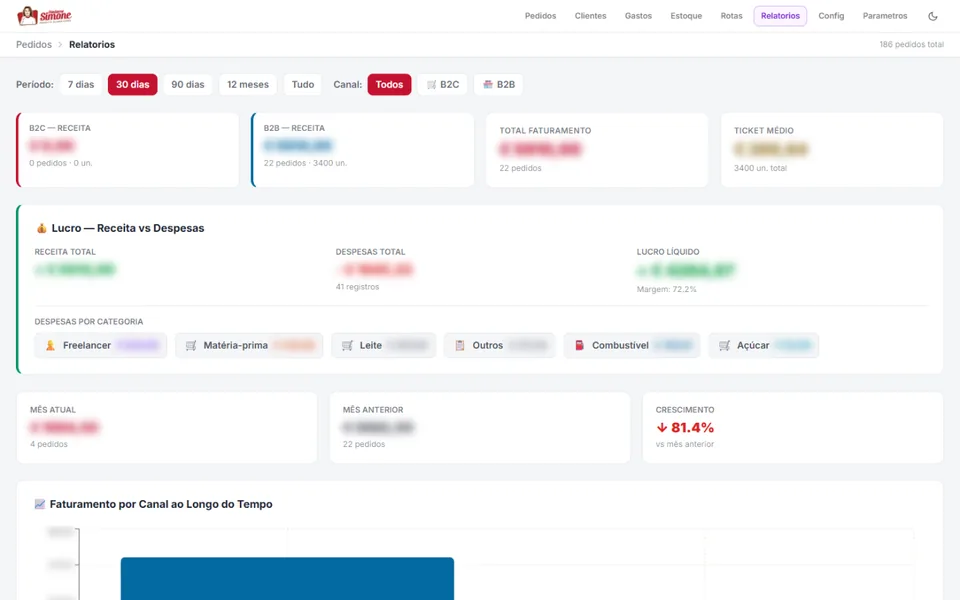
Task: Click the blue bar in the revenue chart
Action: (x=287, y=579)
